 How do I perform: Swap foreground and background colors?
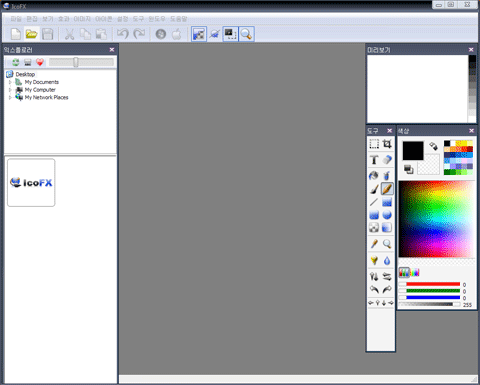coord(433,146)
